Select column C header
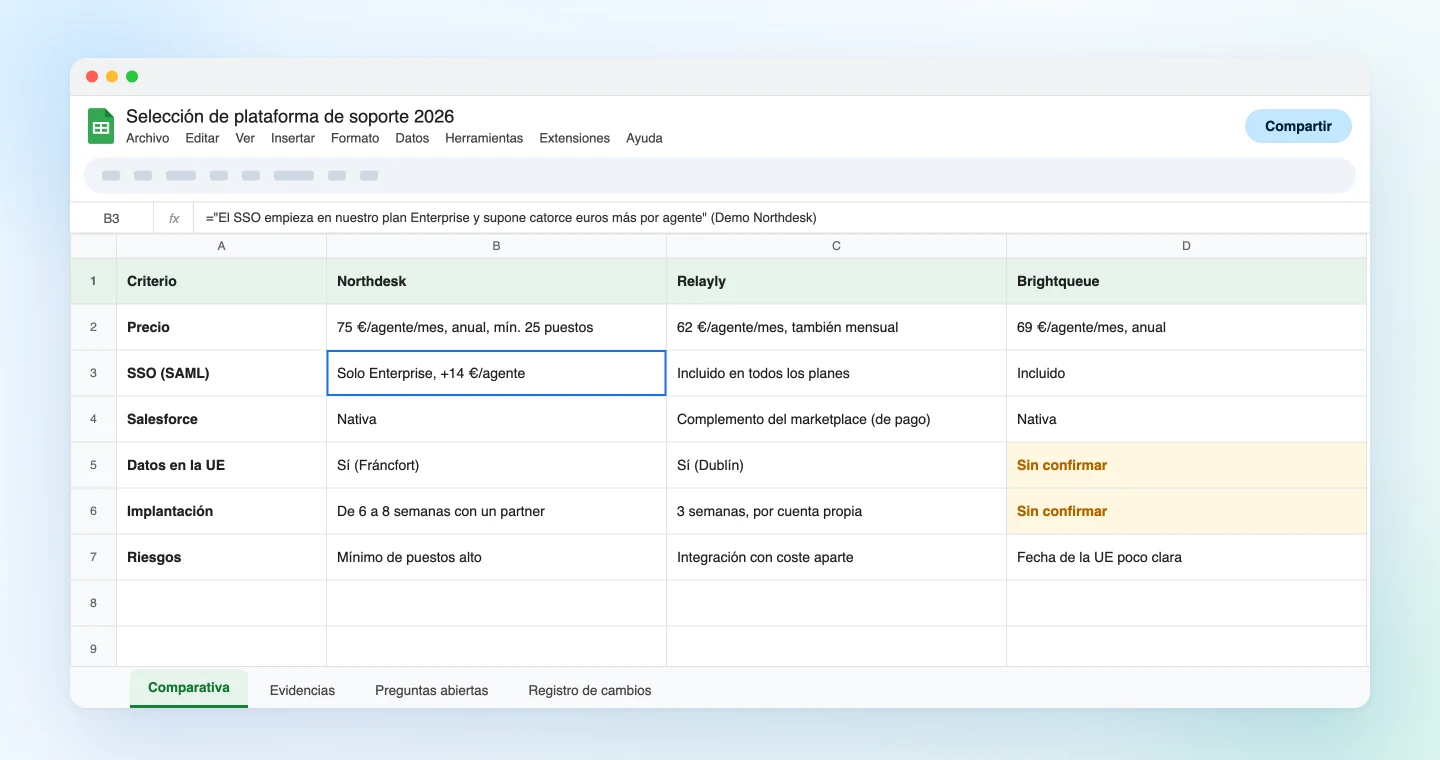Screen dimensions: 1440x760 click(x=837, y=246)
